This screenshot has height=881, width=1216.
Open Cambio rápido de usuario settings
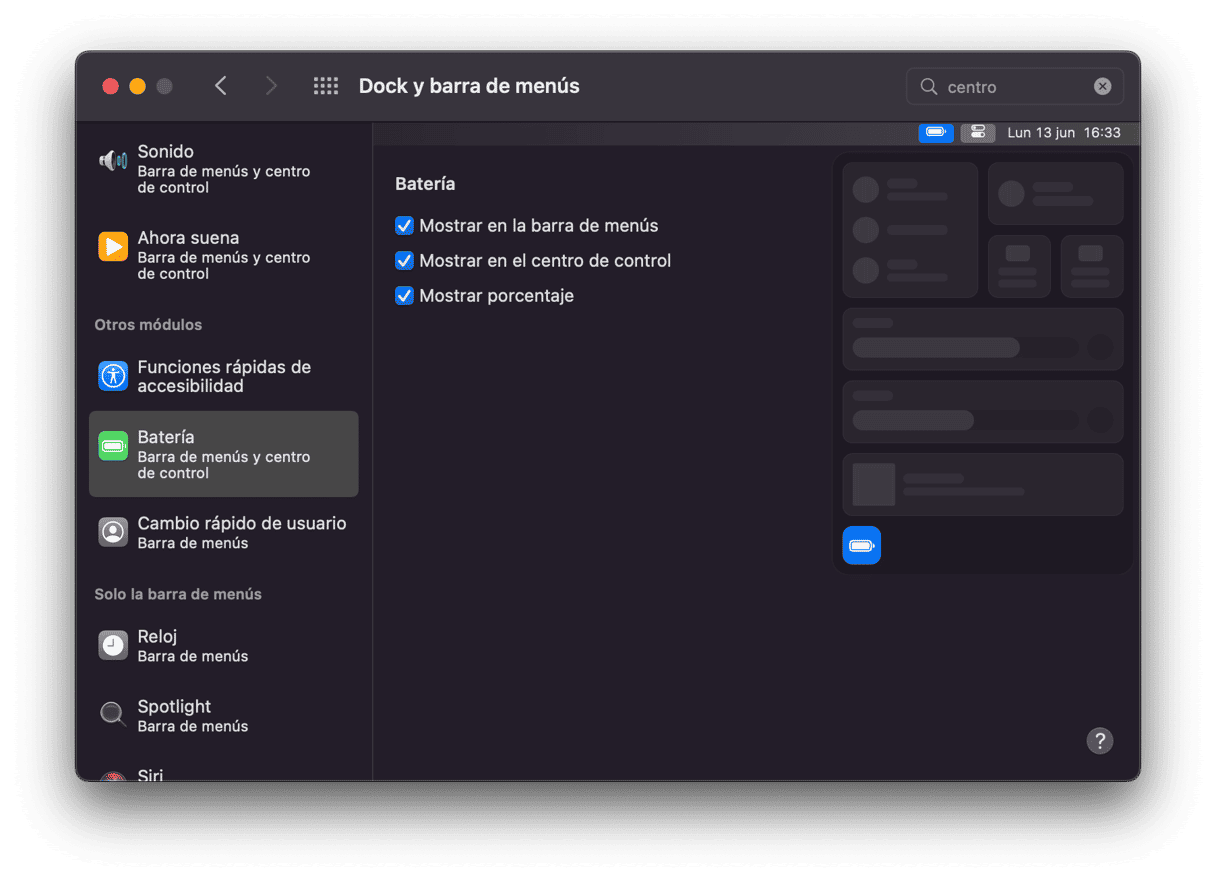point(224,532)
